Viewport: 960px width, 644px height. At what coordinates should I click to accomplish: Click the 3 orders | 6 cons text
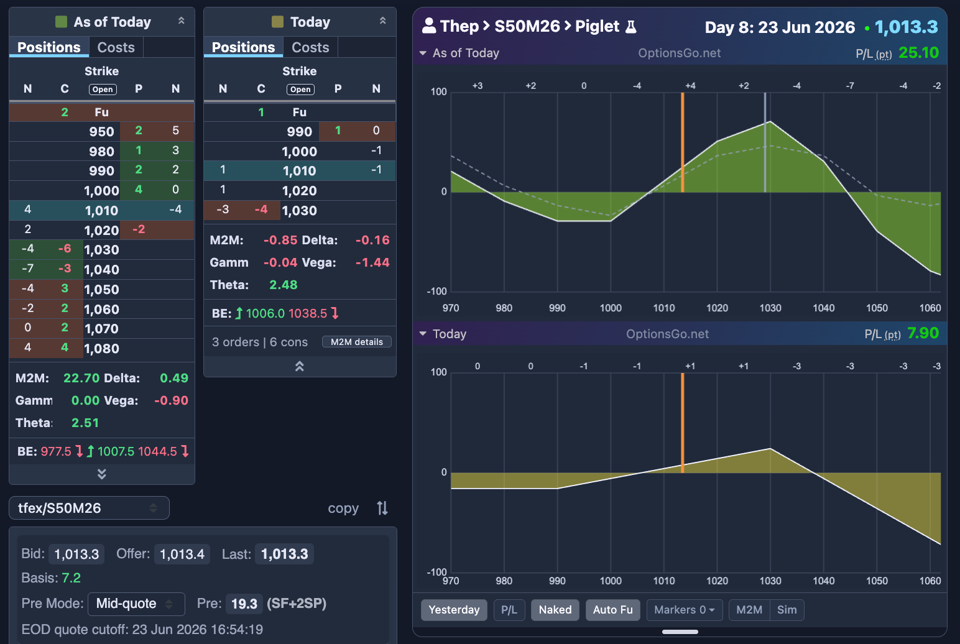click(x=260, y=342)
